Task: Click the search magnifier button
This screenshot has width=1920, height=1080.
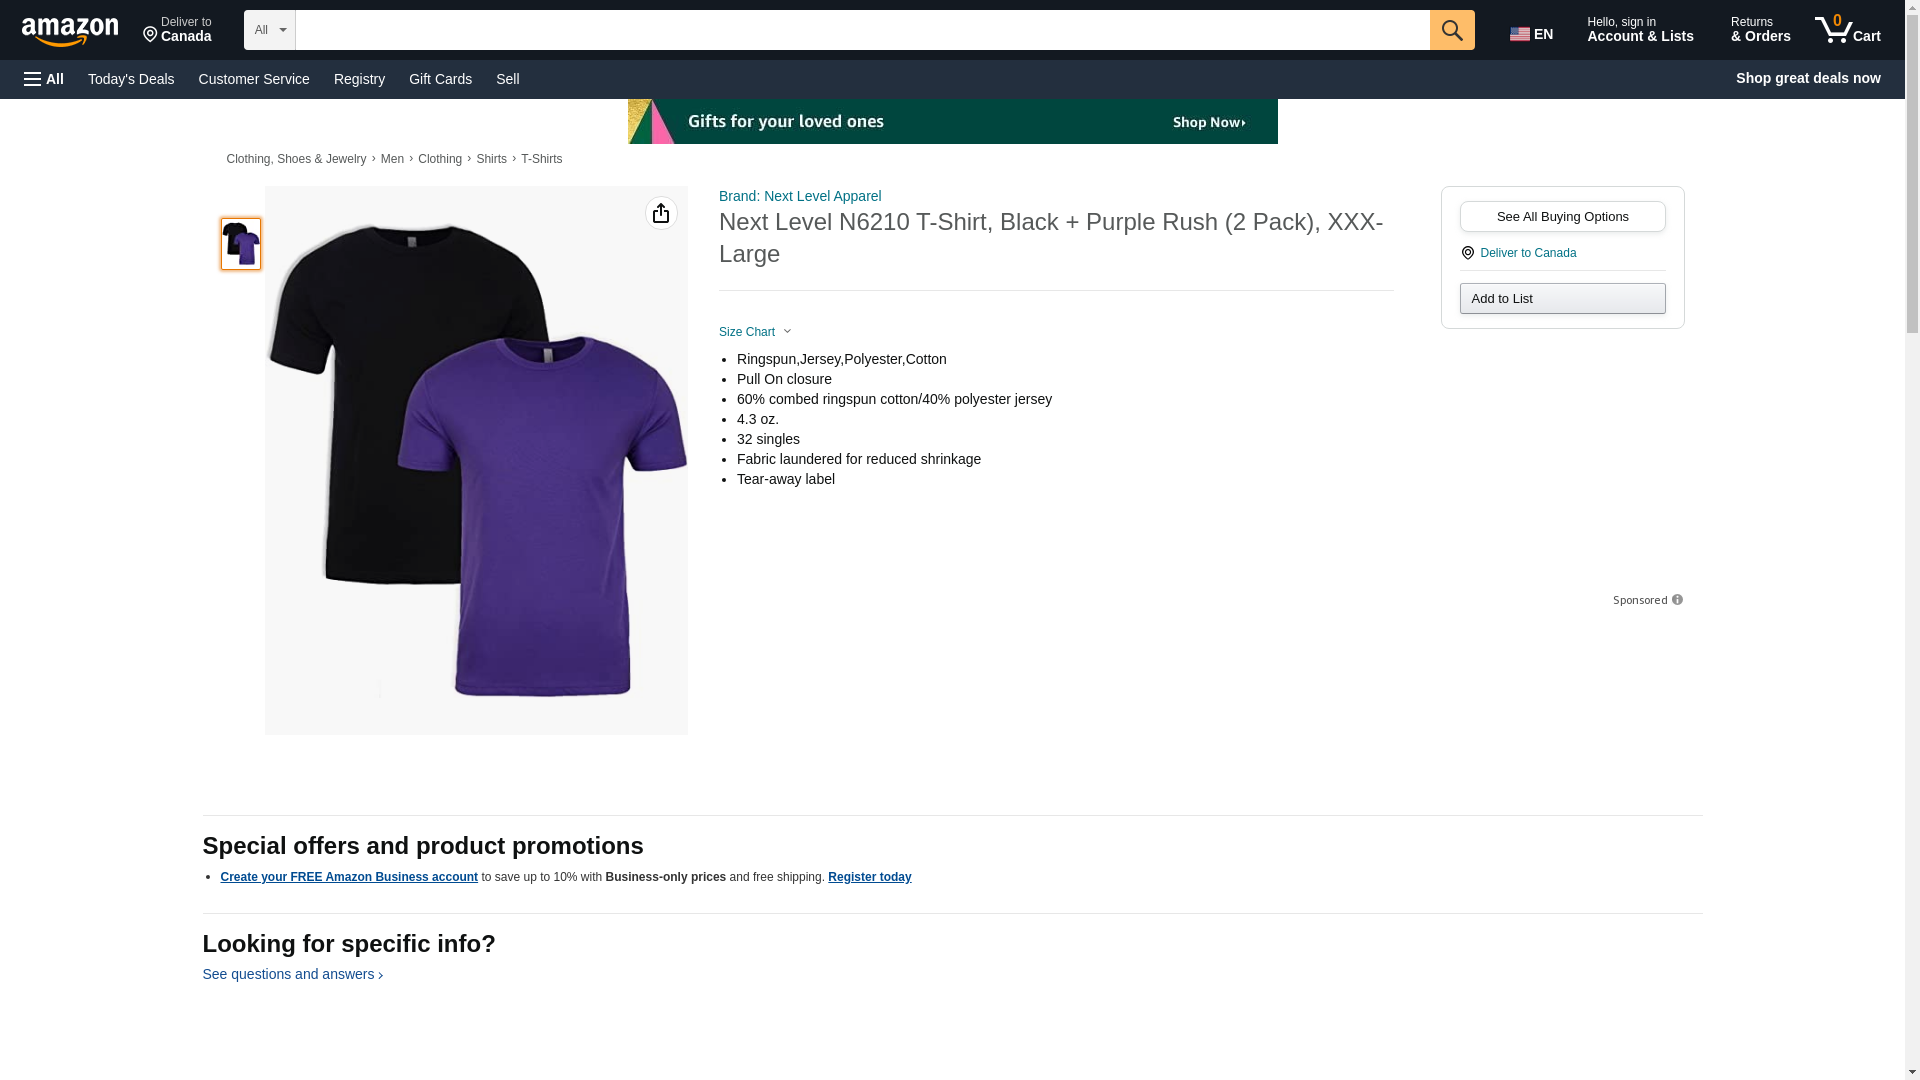Action: coord(1451,30)
